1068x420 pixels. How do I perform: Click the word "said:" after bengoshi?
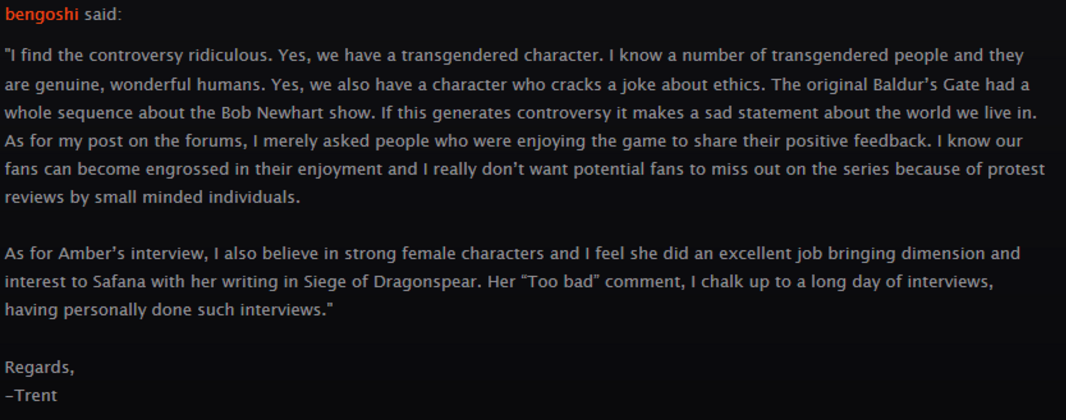tap(102, 15)
